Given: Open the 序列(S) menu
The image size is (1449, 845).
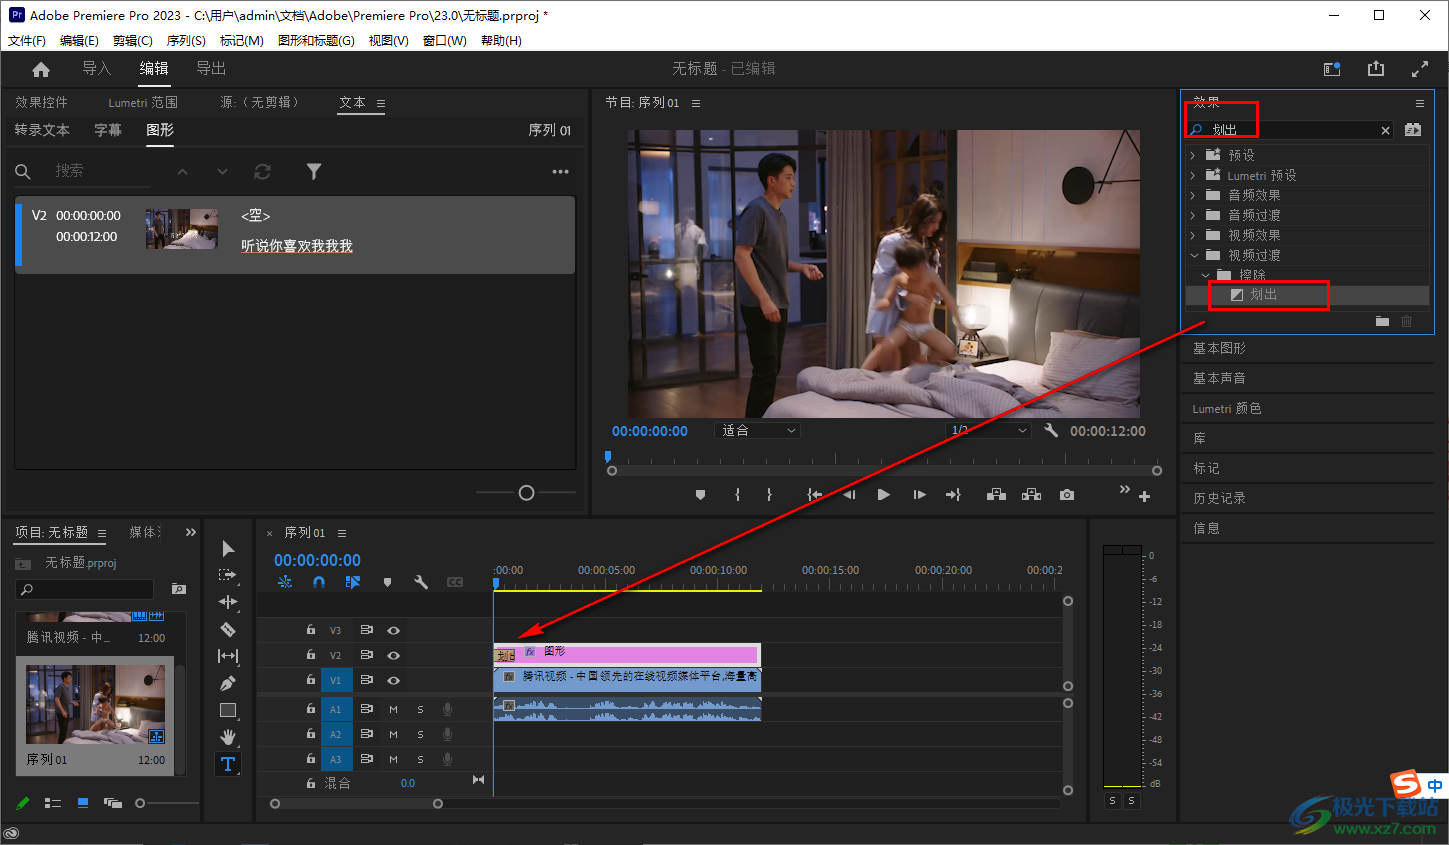Looking at the screenshot, I should click(x=186, y=41).
